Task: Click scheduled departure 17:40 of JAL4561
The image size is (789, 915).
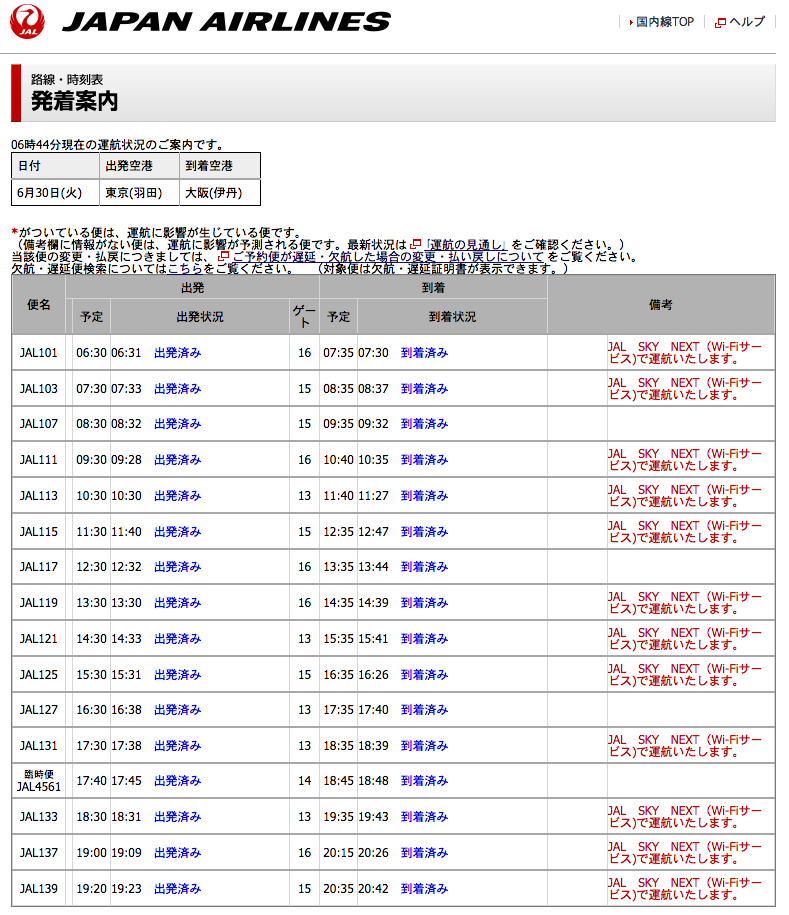Action: coord(92,781)
